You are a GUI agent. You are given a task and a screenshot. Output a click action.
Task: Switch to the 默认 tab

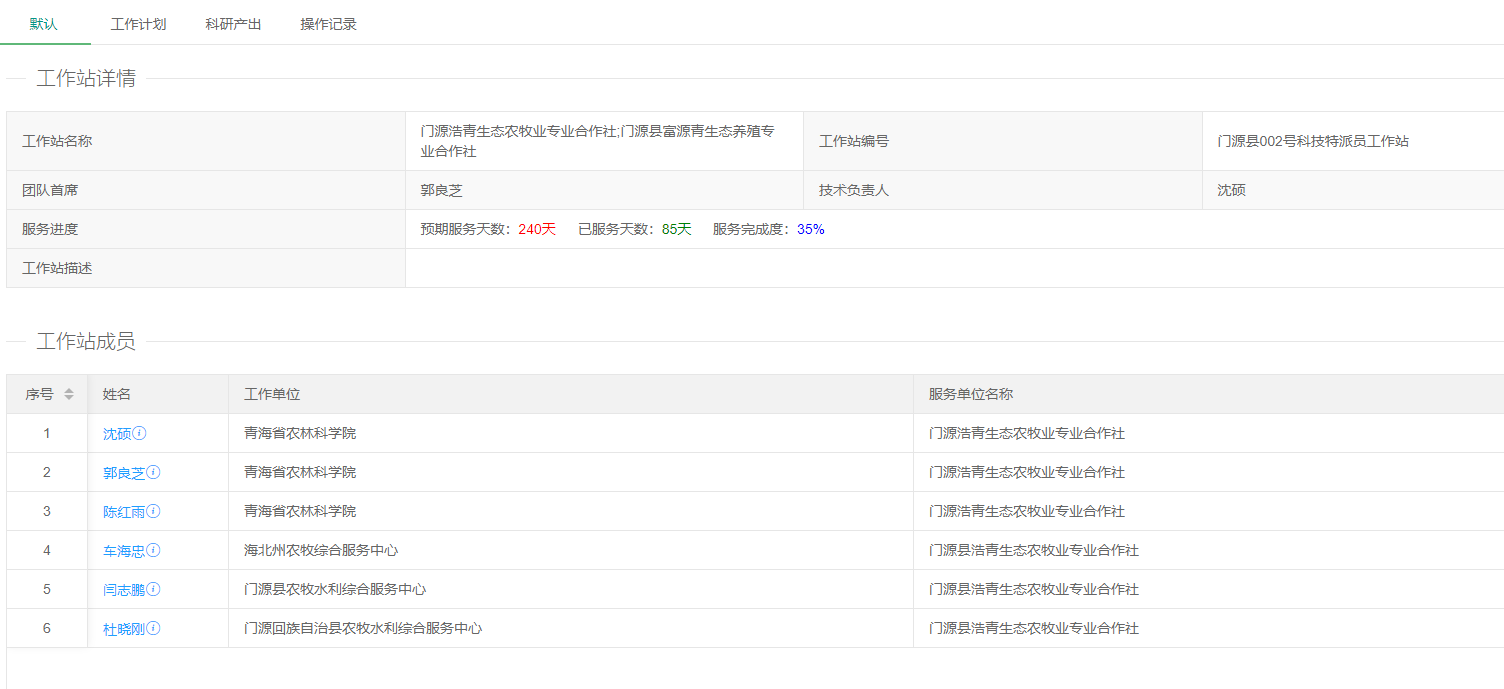click(x=44, y=24)
